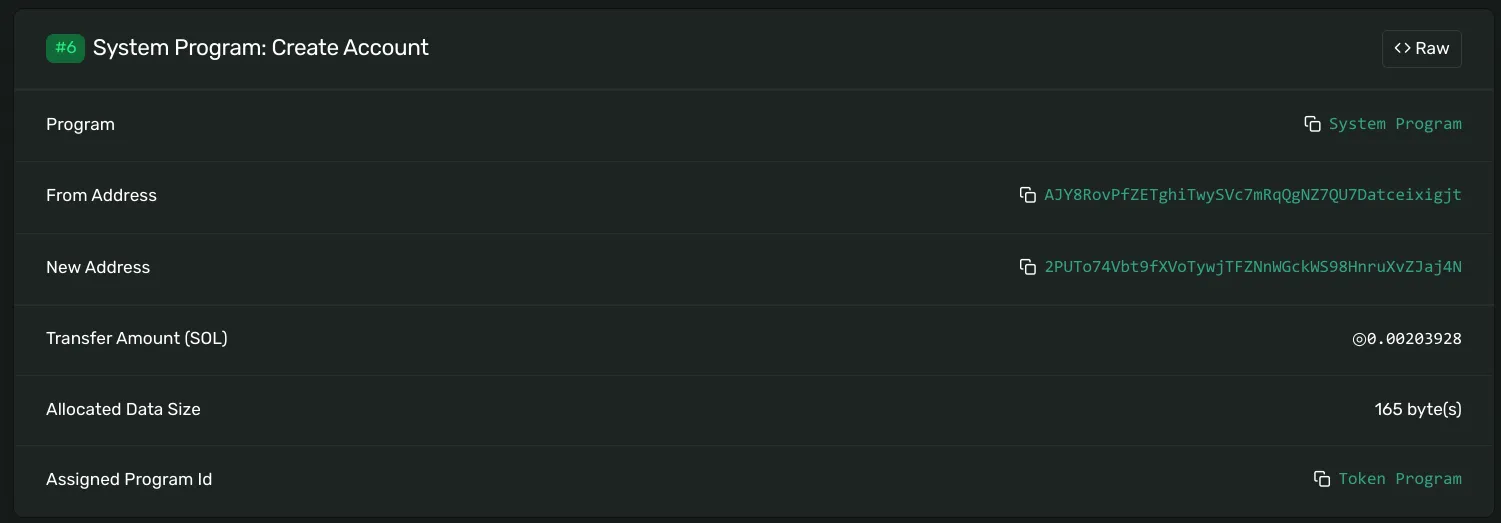This screenshot has width=1501, height=523.
Task: Copy the Token Program id
Action: point(1322,479)
